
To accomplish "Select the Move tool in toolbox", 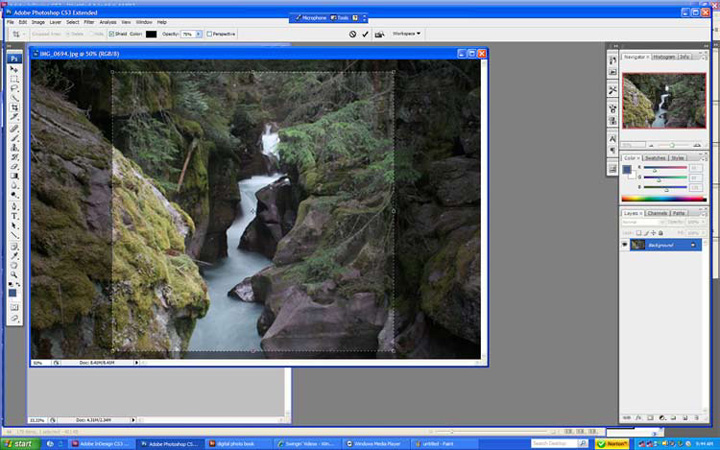I will point(15,70).
